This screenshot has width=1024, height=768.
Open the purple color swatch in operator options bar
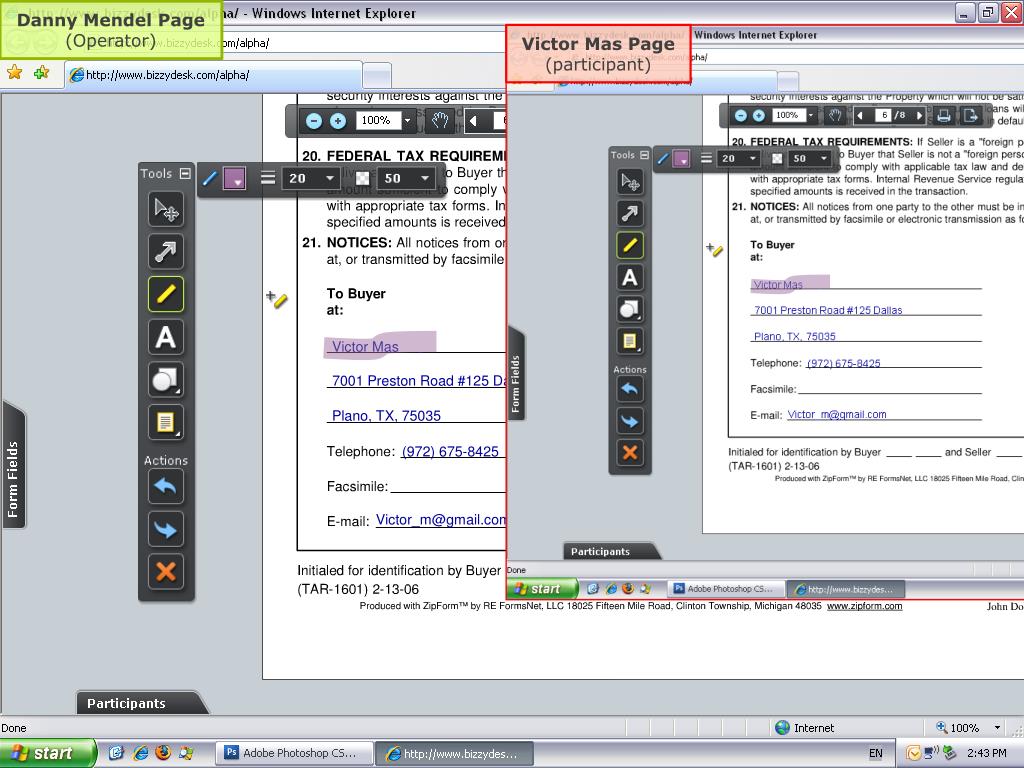234,178
